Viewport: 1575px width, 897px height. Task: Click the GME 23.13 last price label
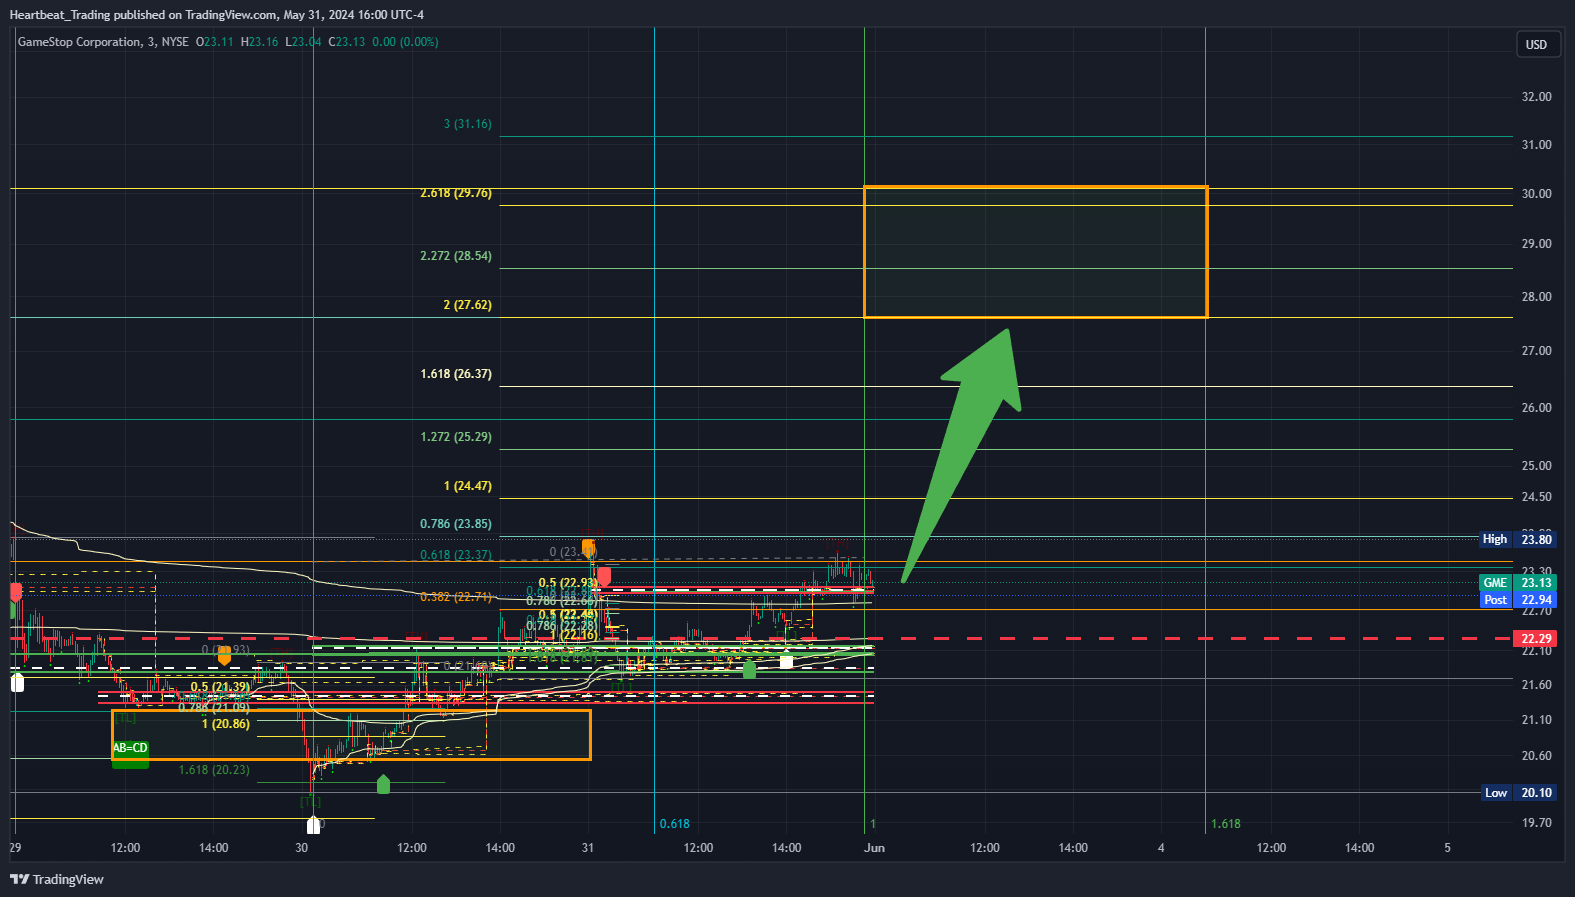1517,583
